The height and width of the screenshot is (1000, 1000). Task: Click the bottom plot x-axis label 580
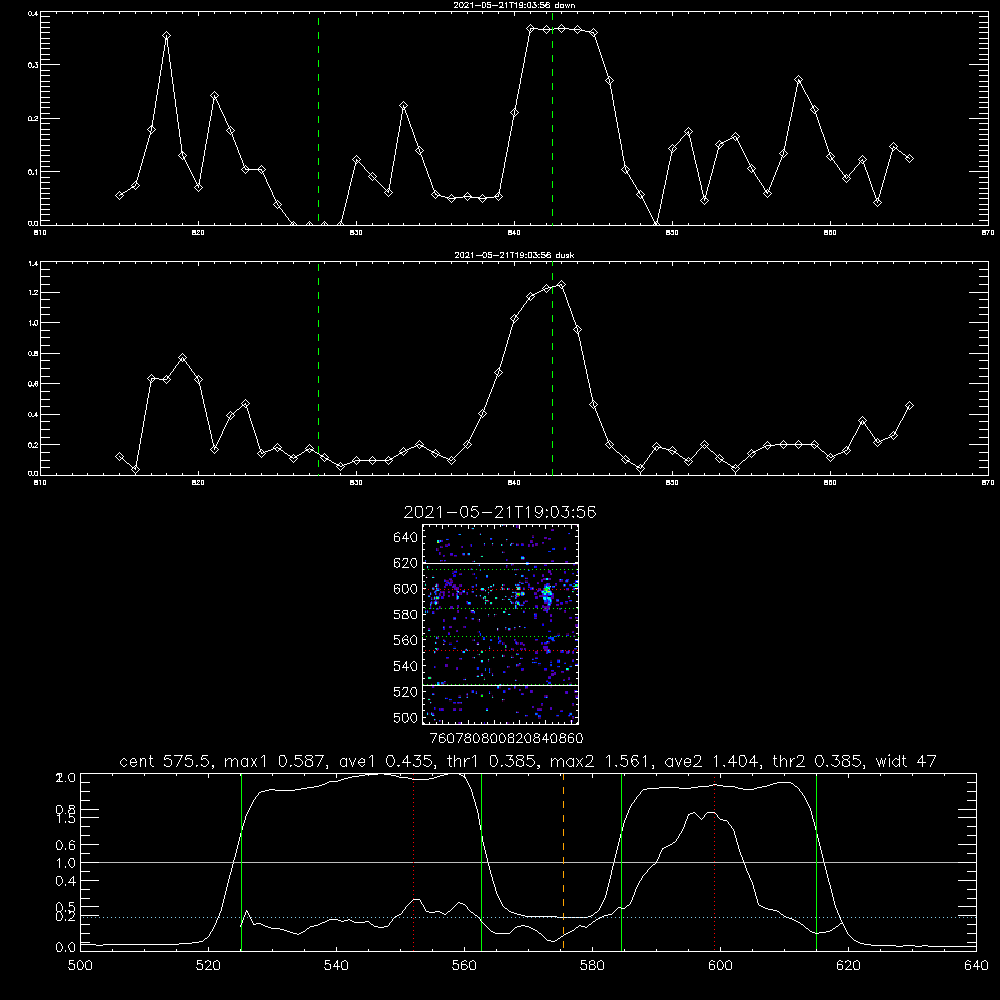click(592, 966)
